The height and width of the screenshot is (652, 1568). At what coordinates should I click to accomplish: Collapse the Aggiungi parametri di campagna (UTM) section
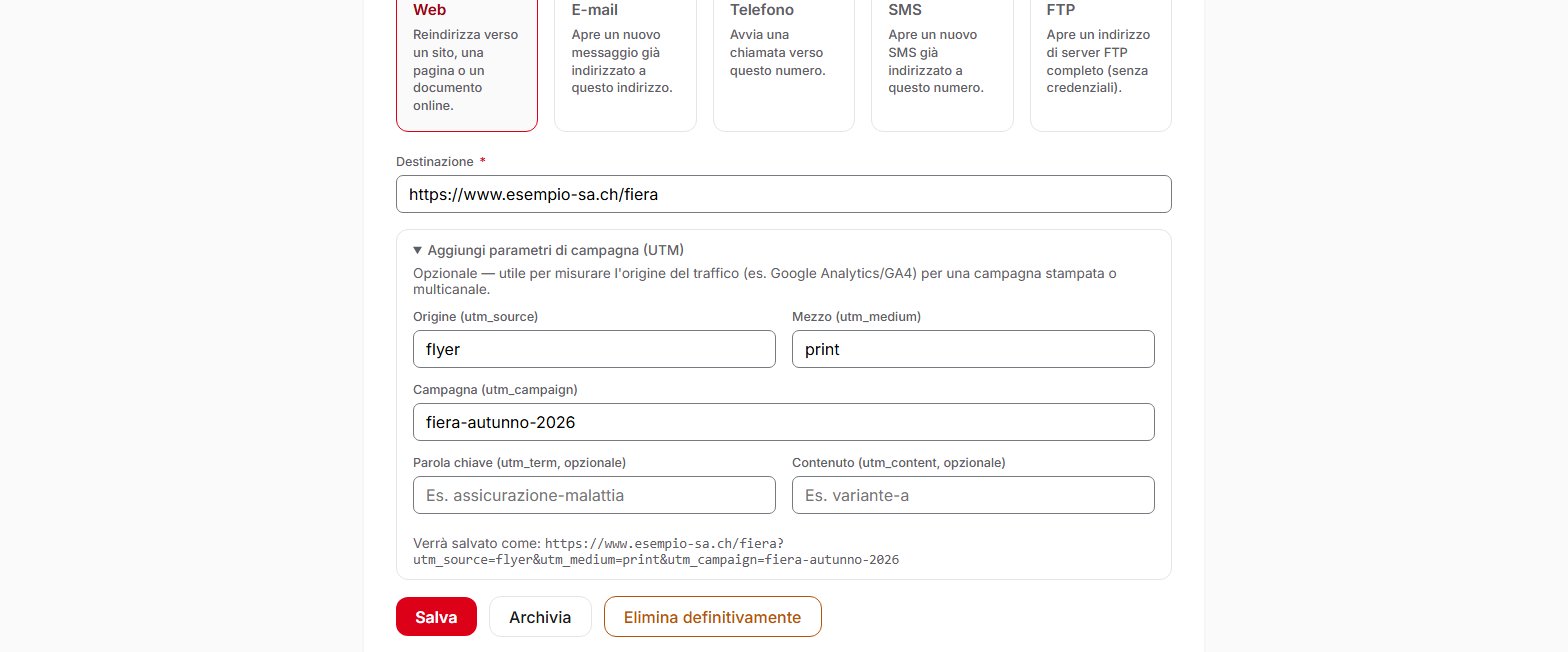coord(548,250)
